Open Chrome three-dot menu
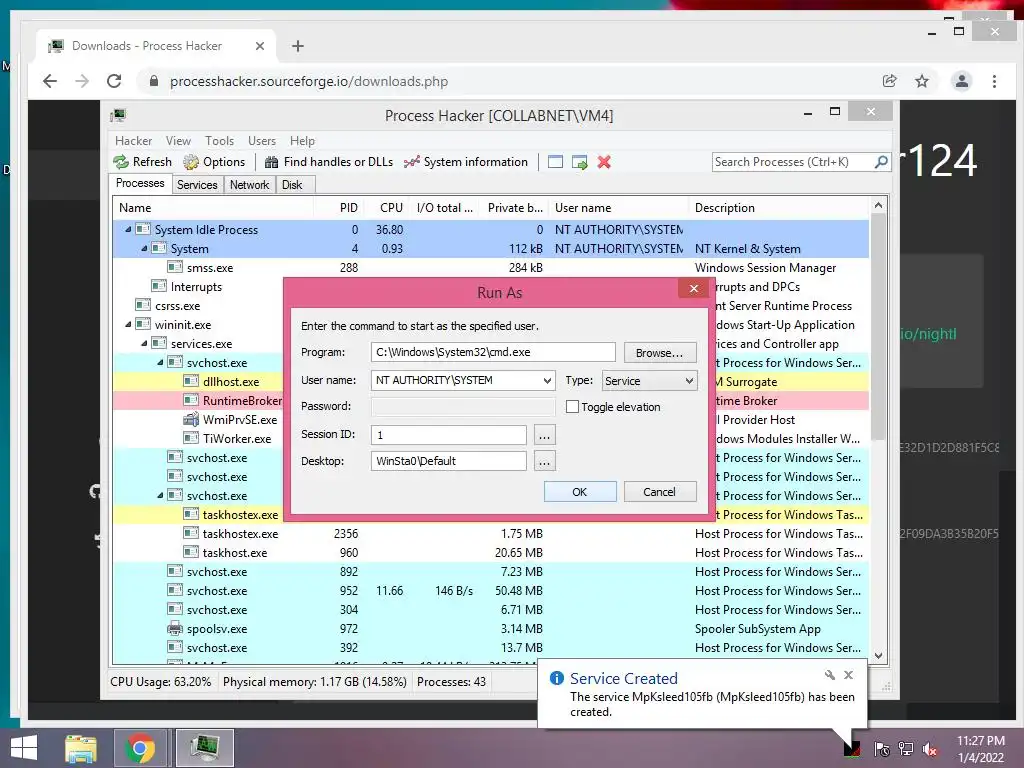The height and width of the screenshot is (768, 1024). pos(994,81)
